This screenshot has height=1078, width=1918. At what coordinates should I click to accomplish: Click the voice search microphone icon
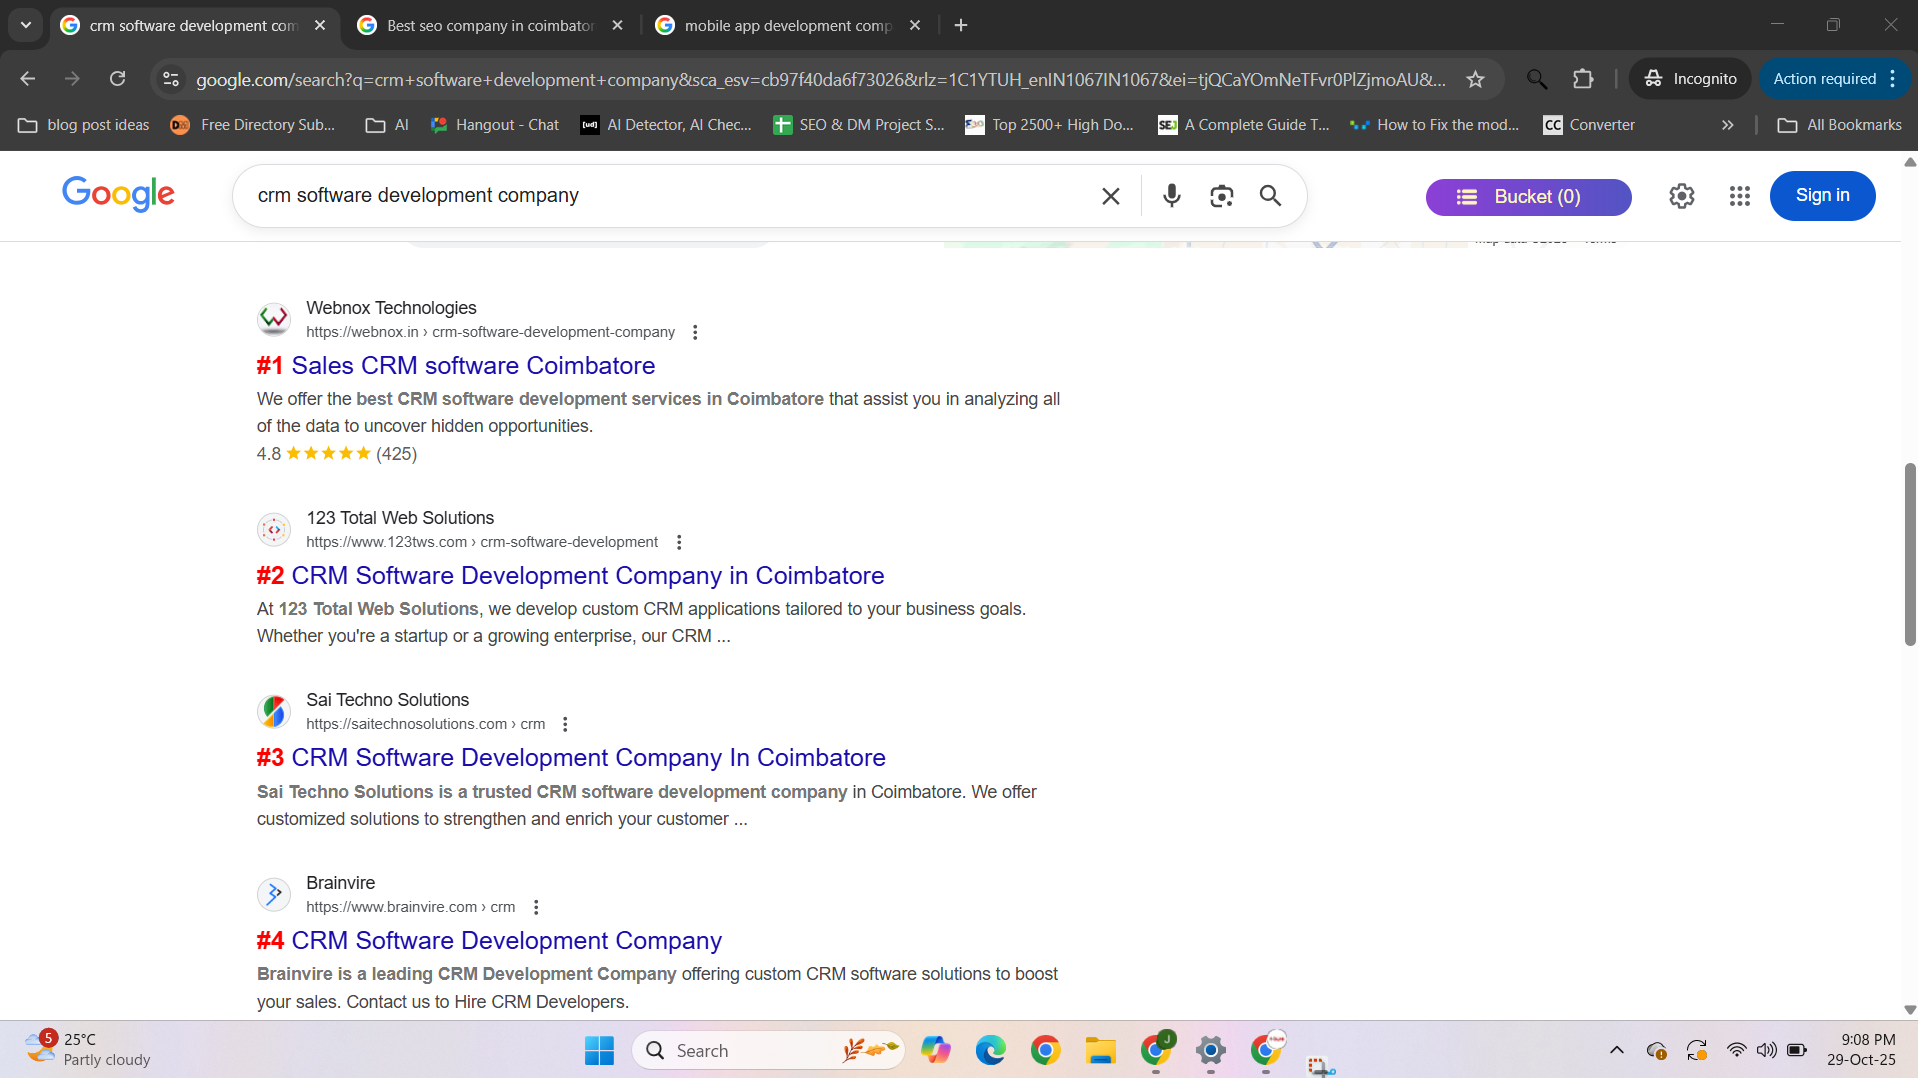click(1171, 196)
